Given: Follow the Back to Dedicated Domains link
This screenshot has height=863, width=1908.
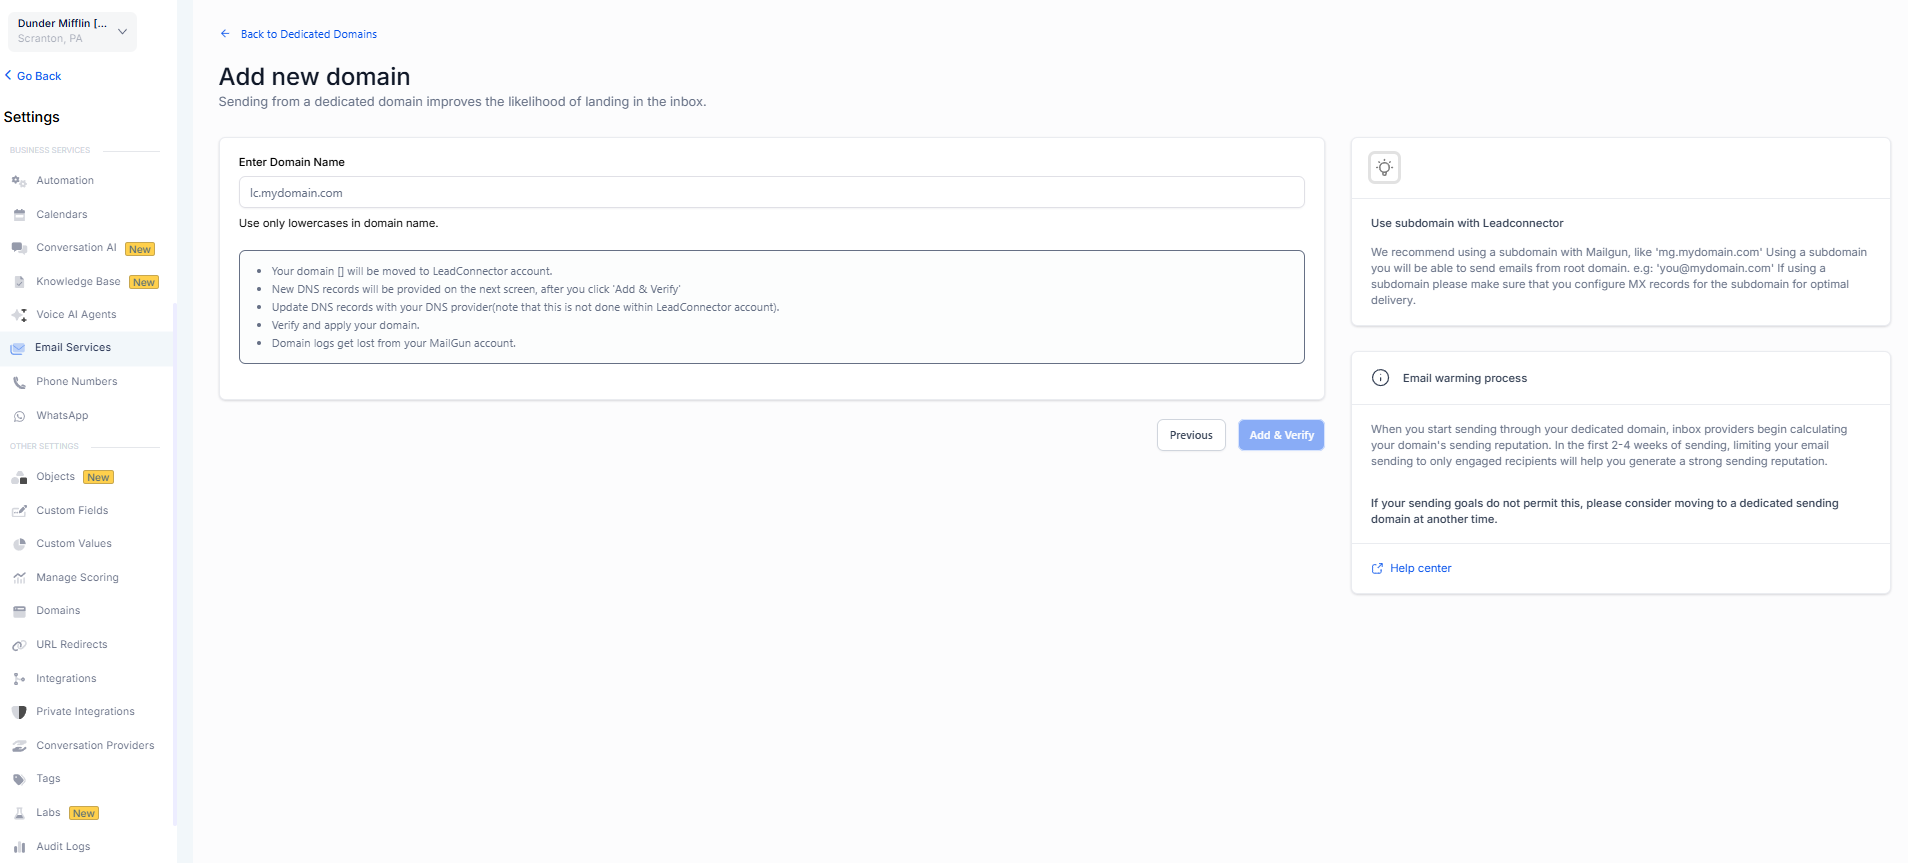Looking at the screenshot, I should (308, 34).
